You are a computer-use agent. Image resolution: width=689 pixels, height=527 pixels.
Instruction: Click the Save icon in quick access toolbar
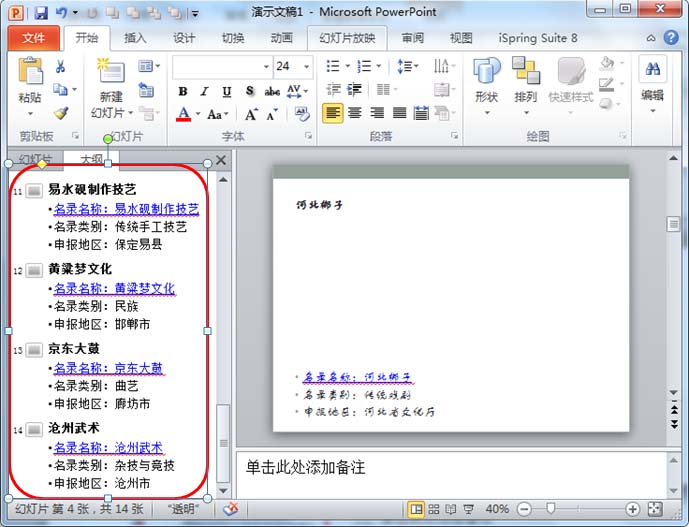point(41,13)
